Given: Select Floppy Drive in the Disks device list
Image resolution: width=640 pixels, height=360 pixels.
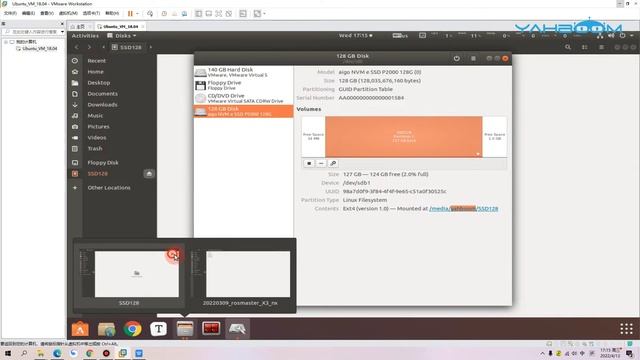Looking at the screenshot, I should pos(243,85).
